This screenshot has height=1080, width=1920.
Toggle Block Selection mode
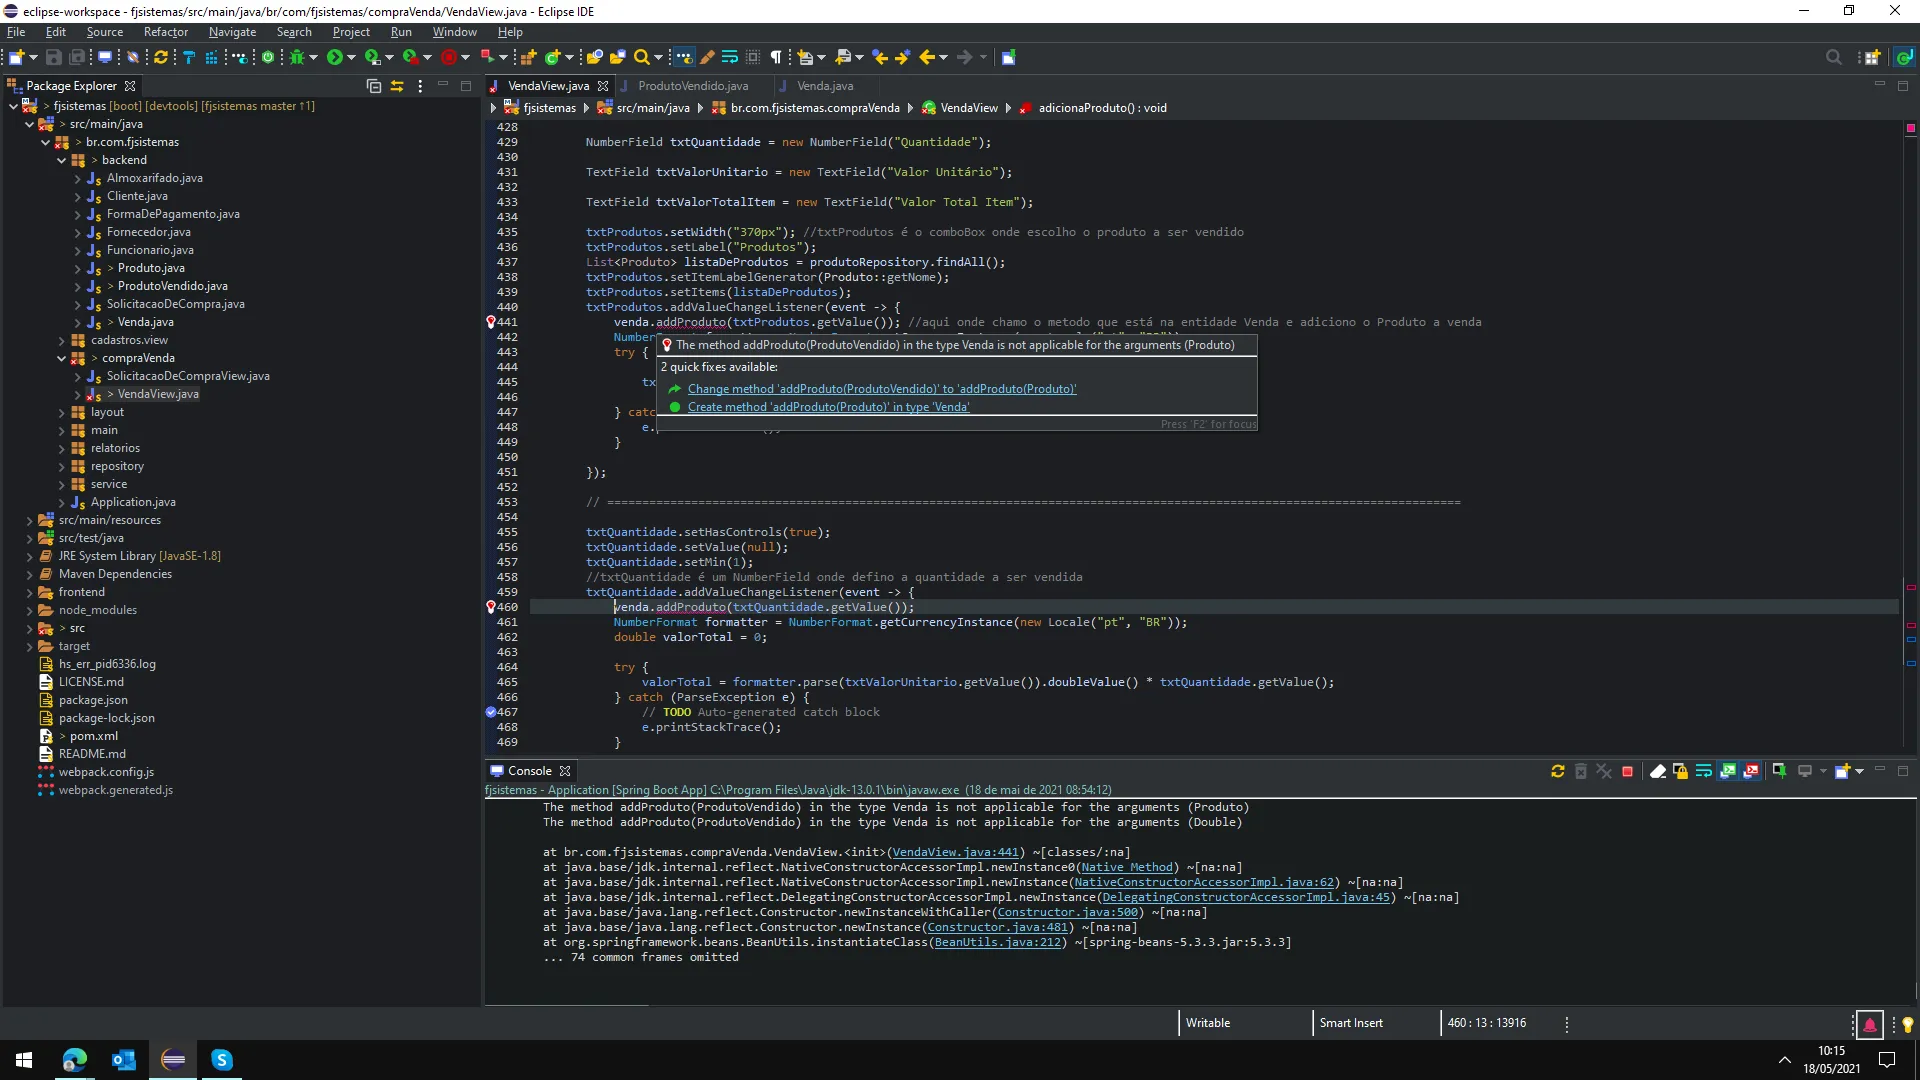753,57
